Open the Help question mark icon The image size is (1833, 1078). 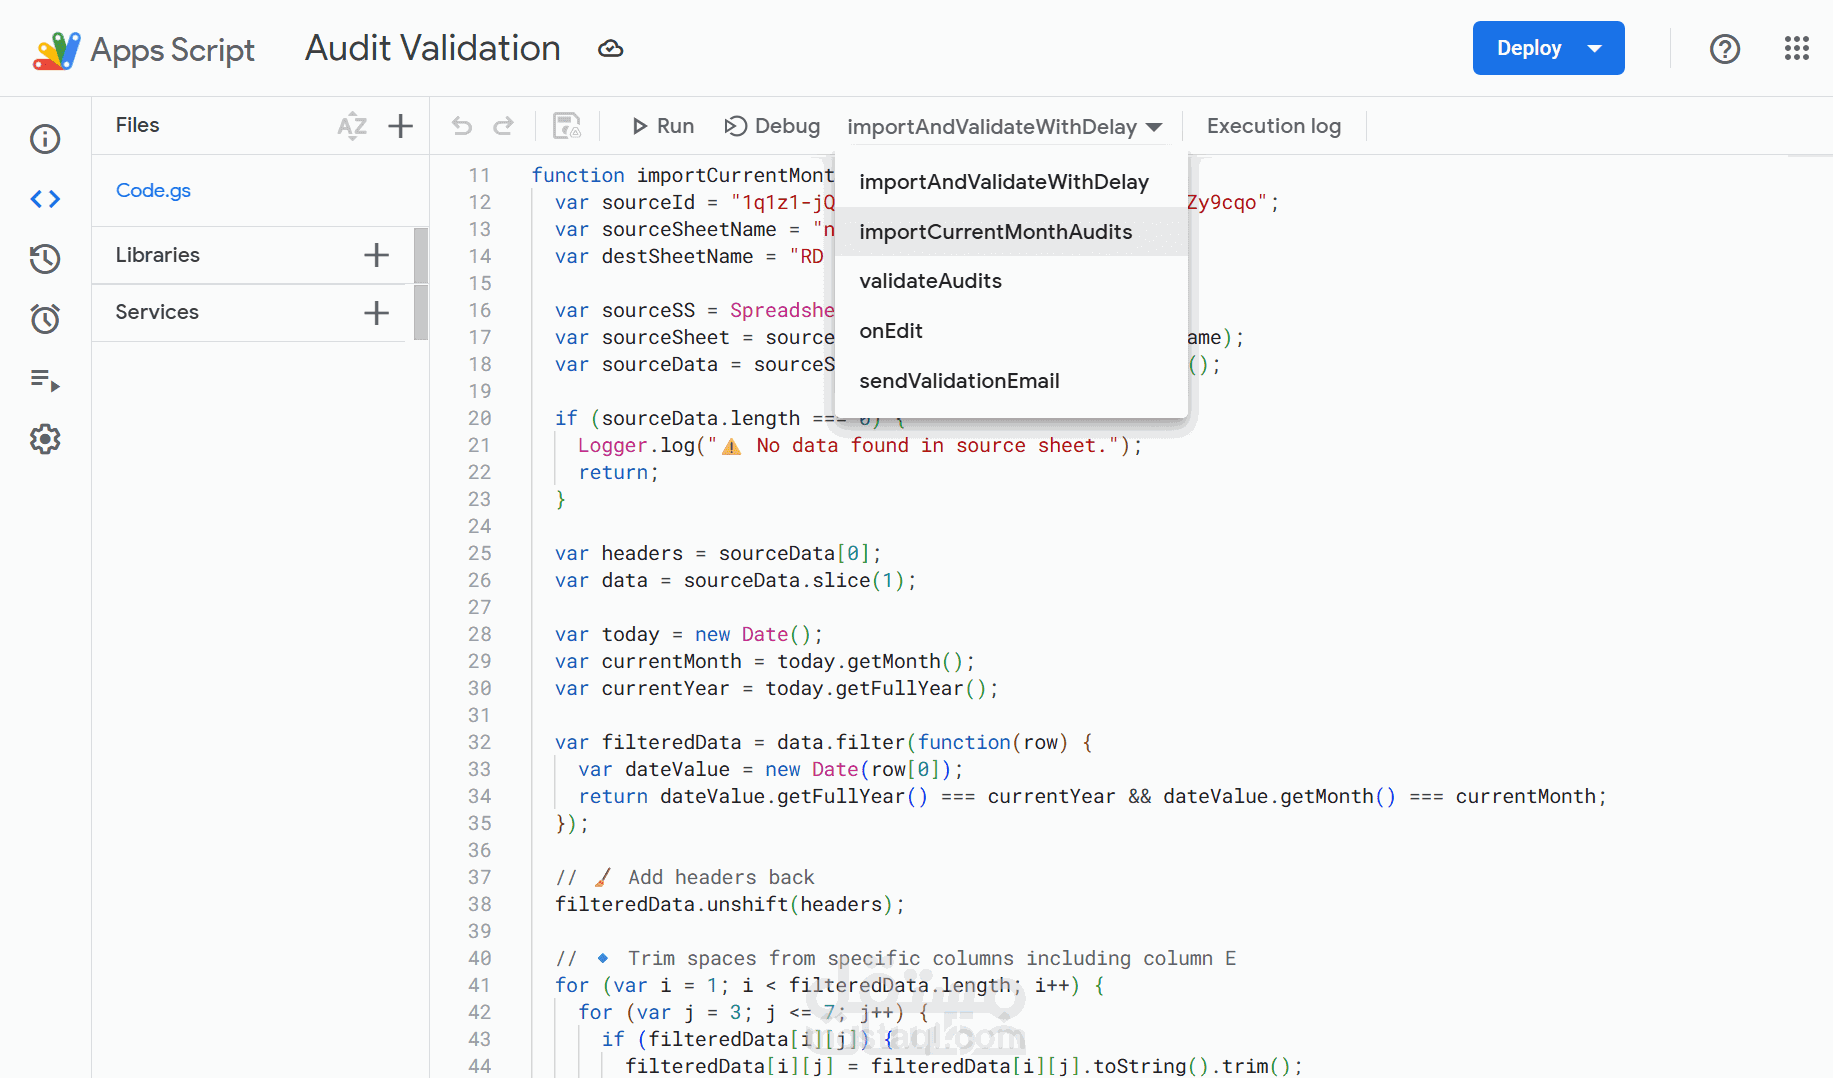[x=1725, y=49]
